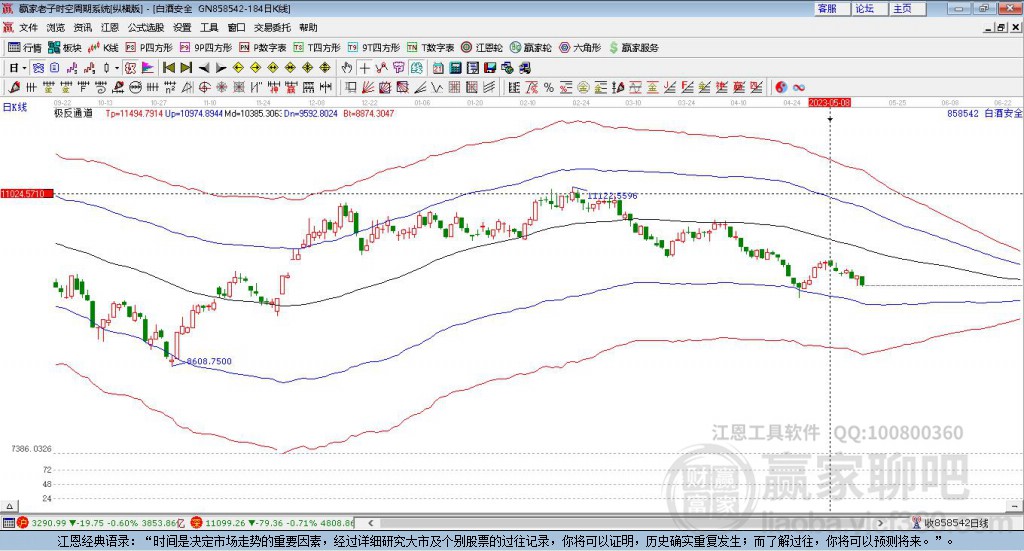Click the black left arrow icon
The image size is (1024, 551).
(204, 68)
